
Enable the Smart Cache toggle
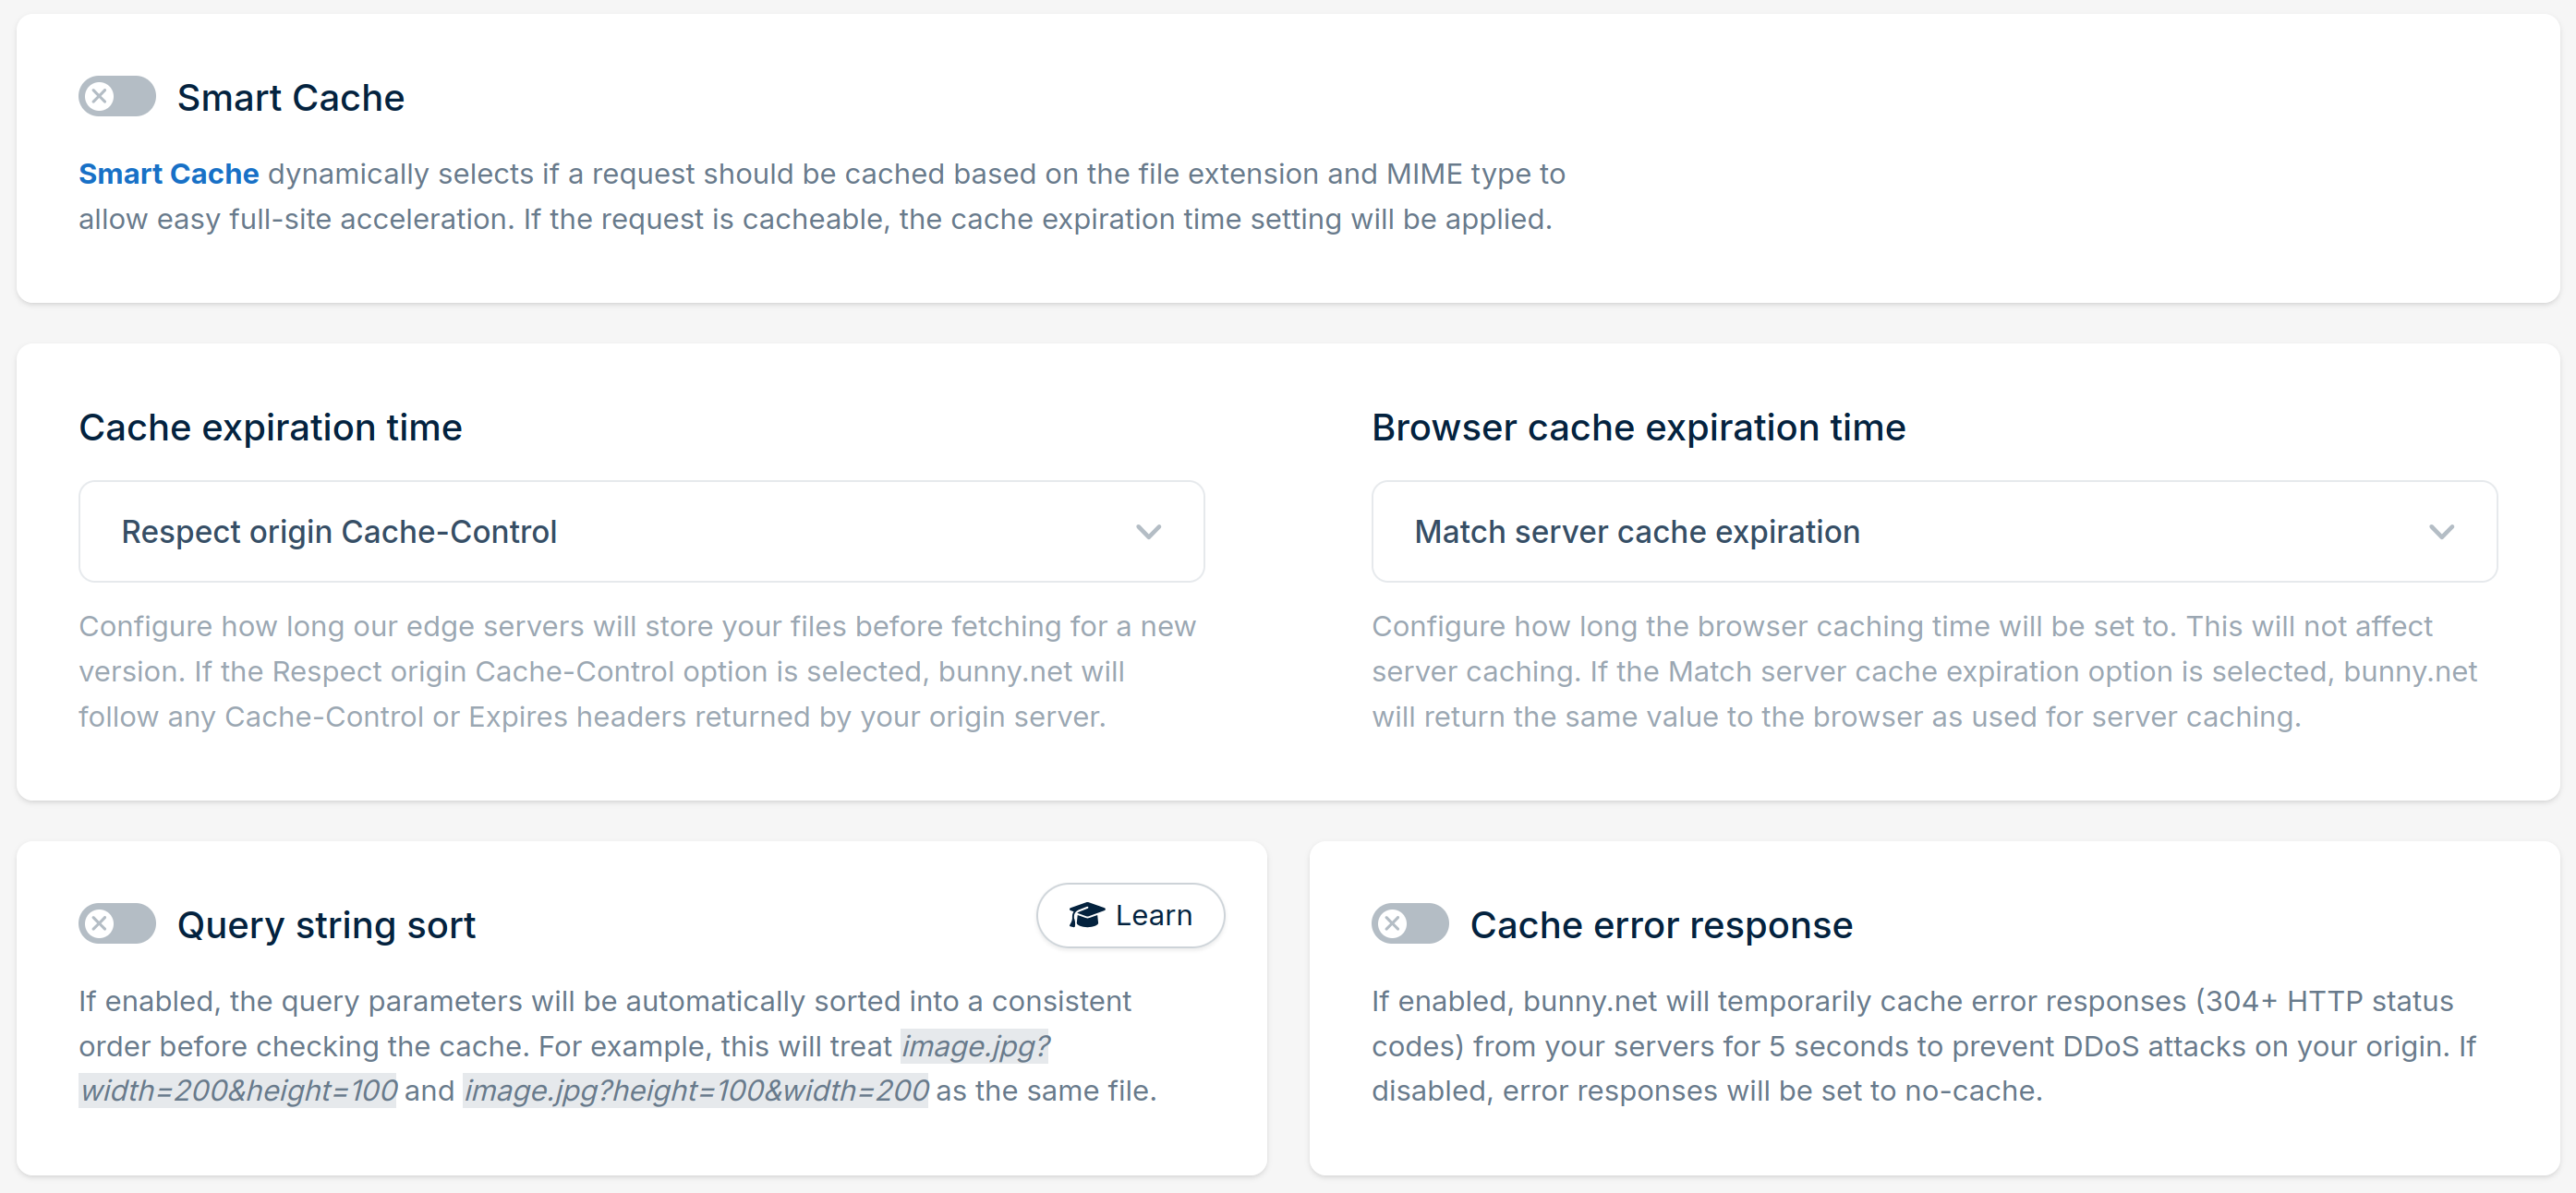point(116,96)
